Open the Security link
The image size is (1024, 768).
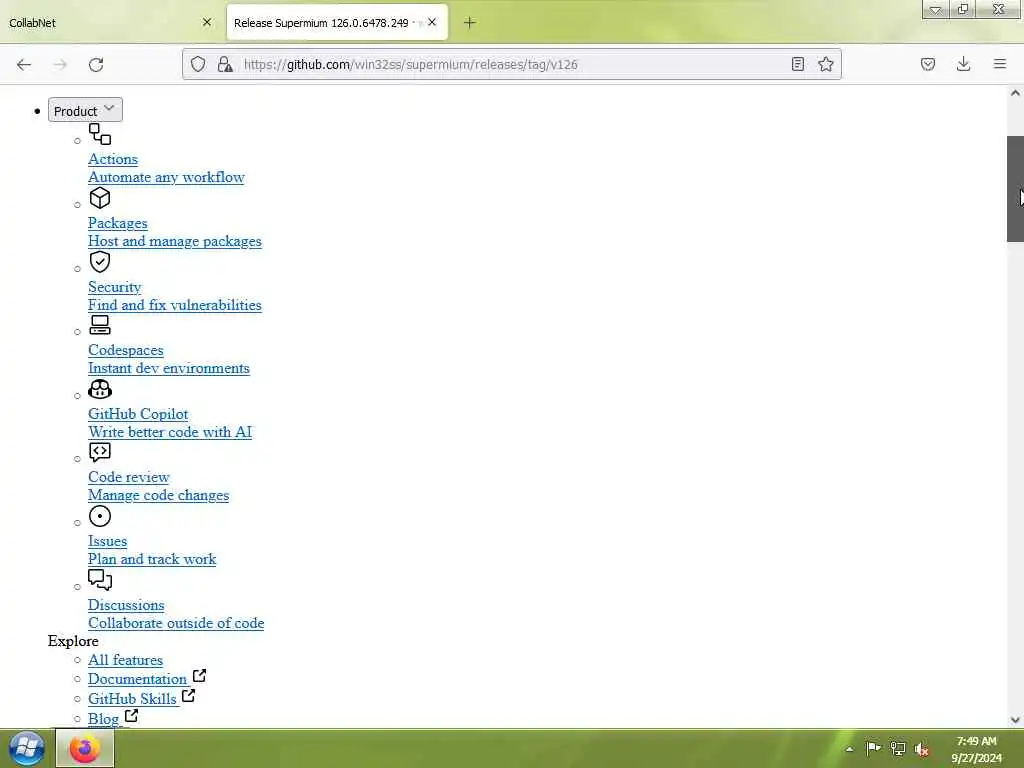click(x=114, y=287)
